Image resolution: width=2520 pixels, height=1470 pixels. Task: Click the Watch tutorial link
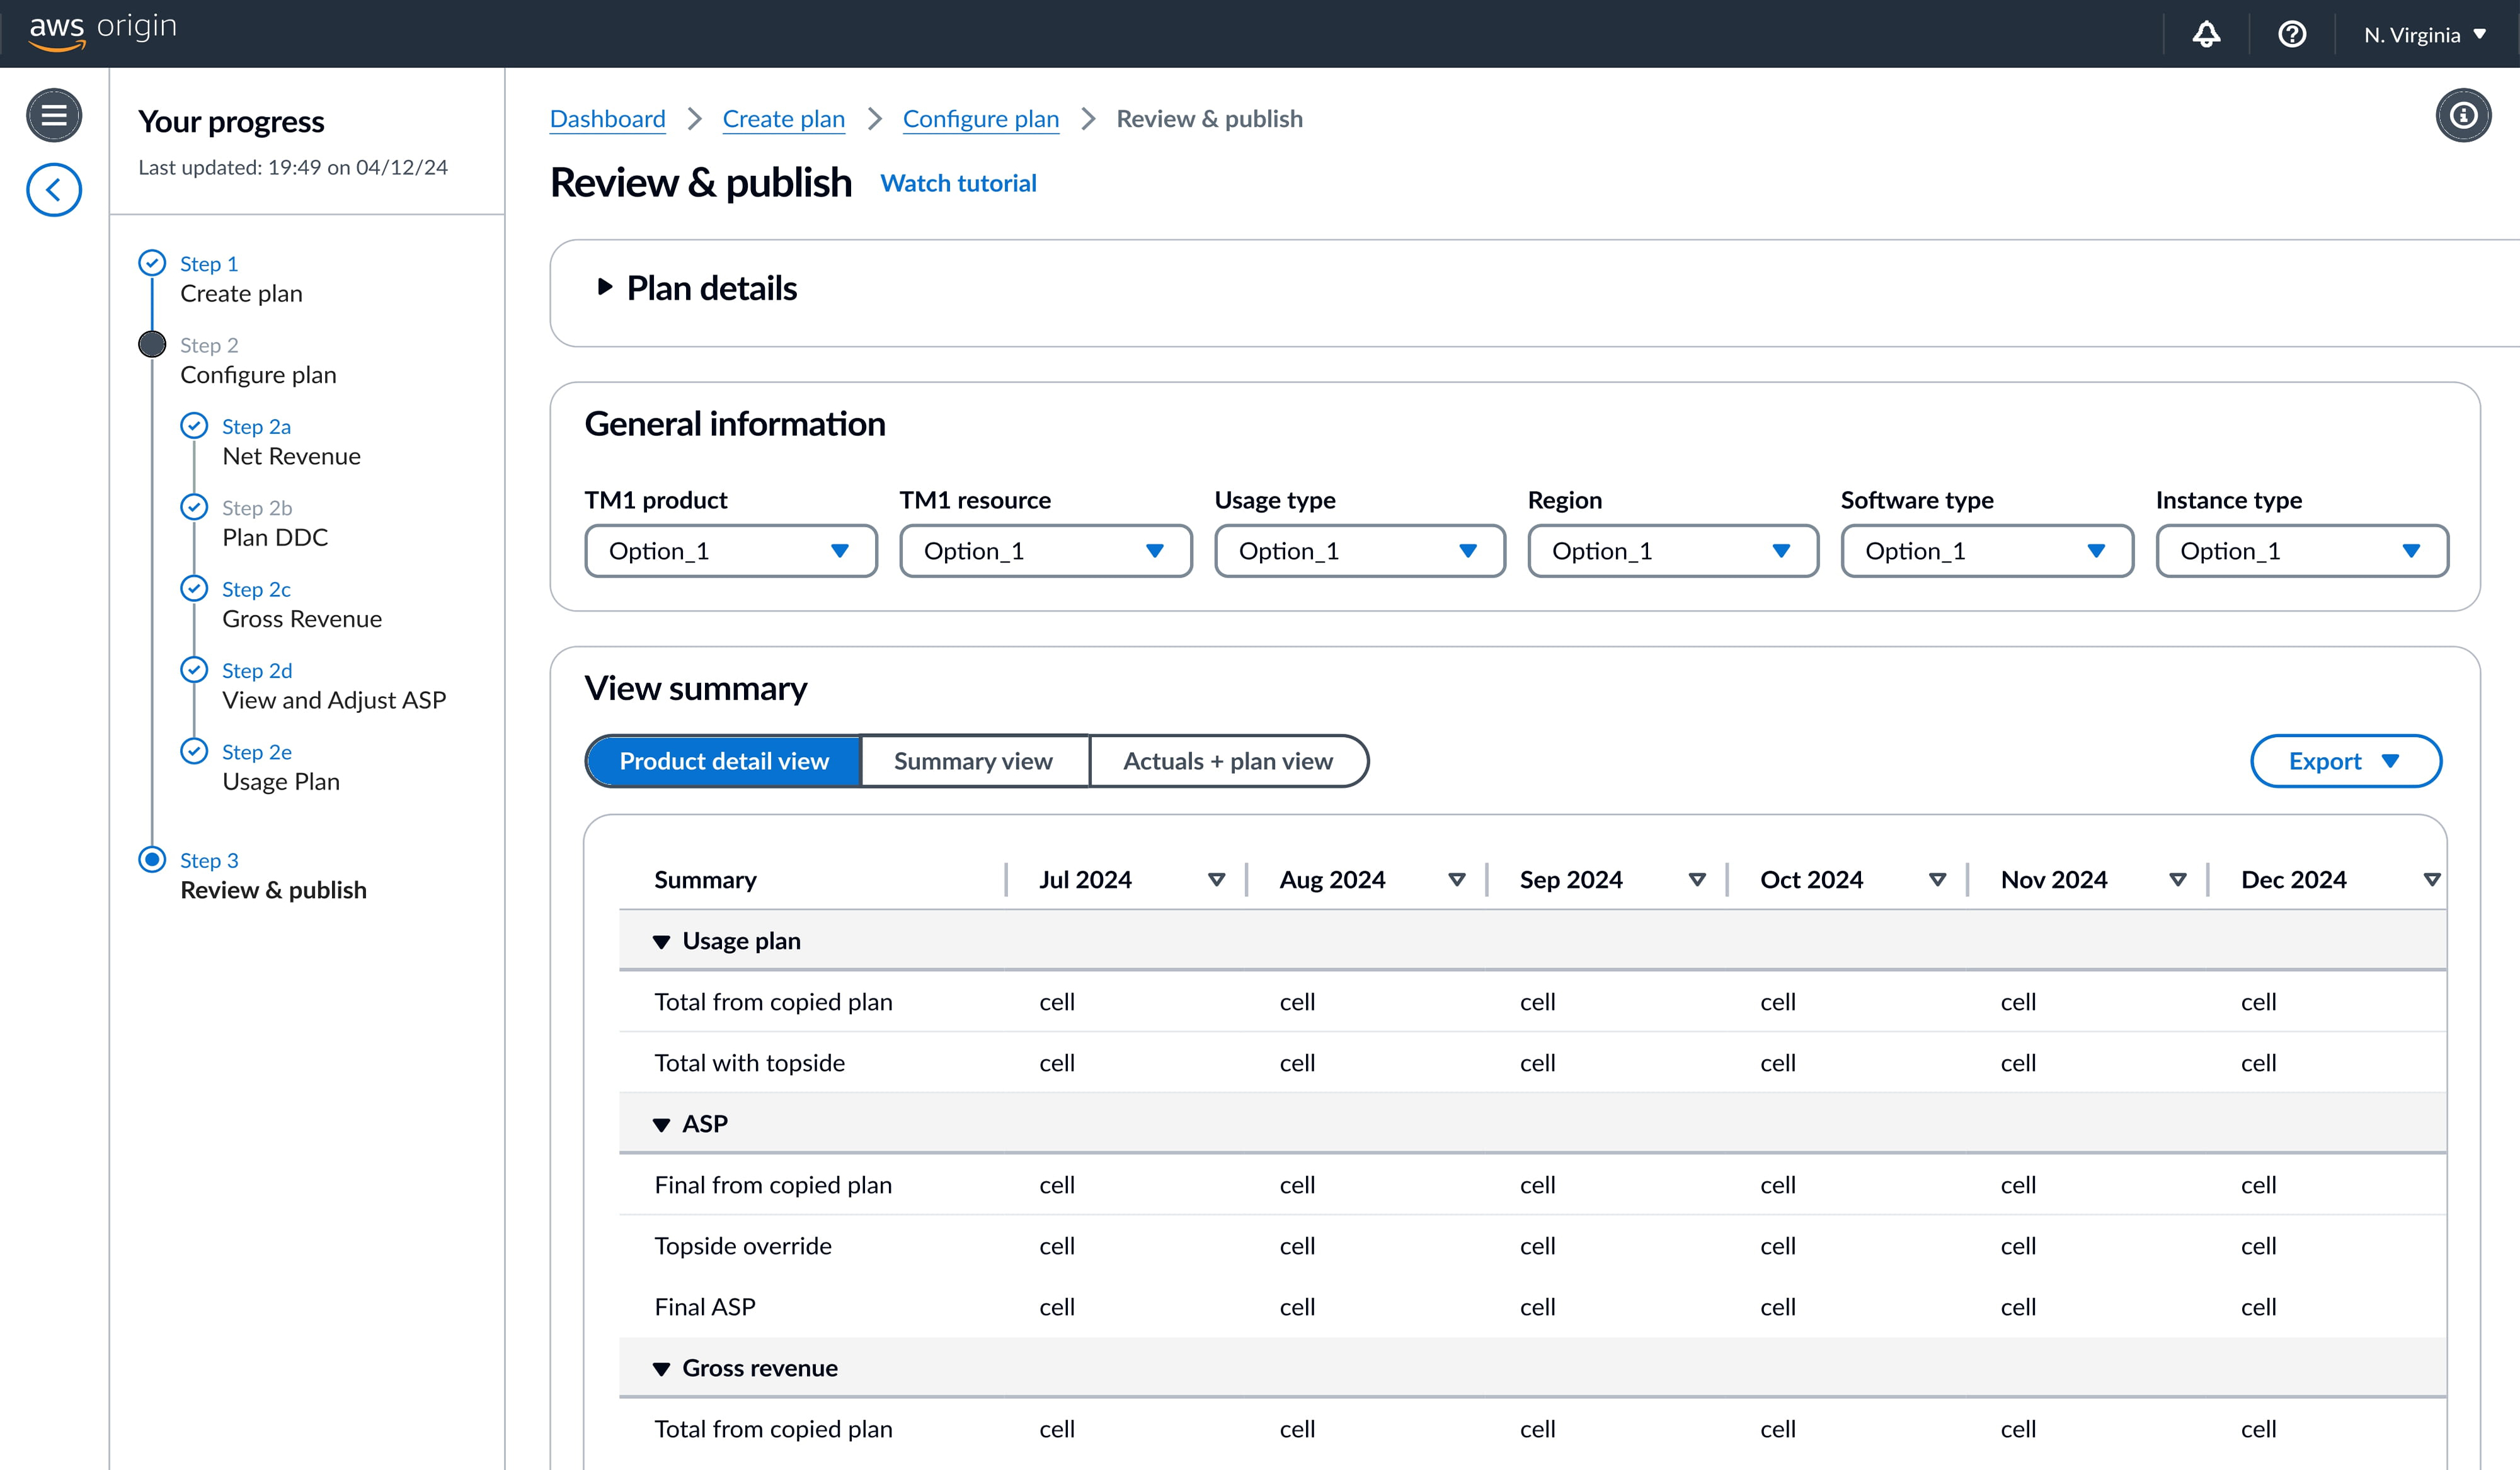tap(958, 184)
